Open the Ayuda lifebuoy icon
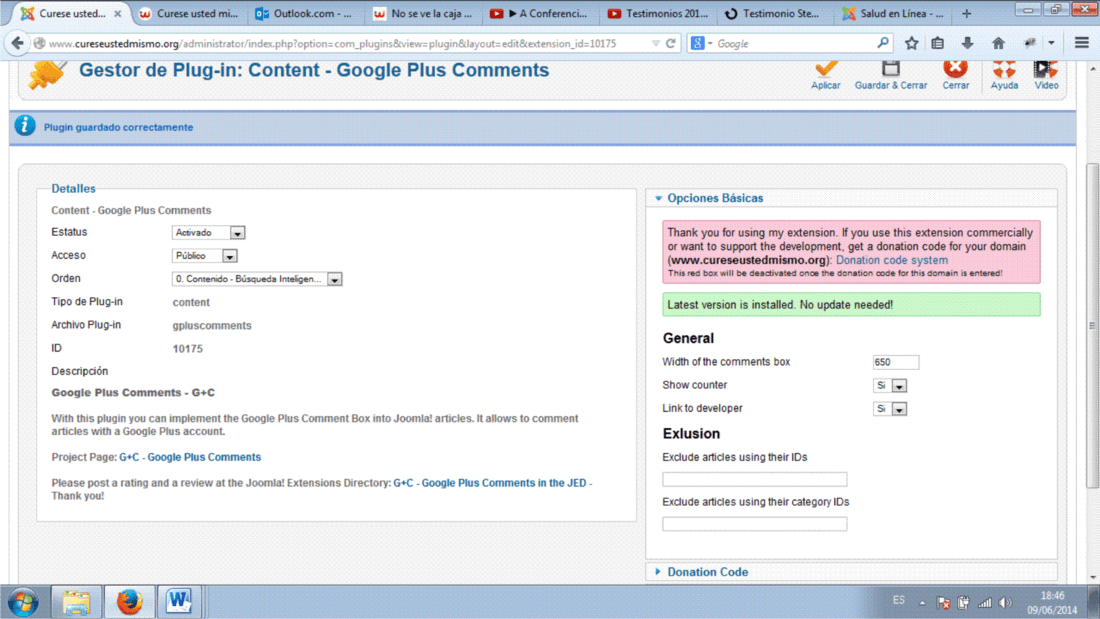 1004,69
